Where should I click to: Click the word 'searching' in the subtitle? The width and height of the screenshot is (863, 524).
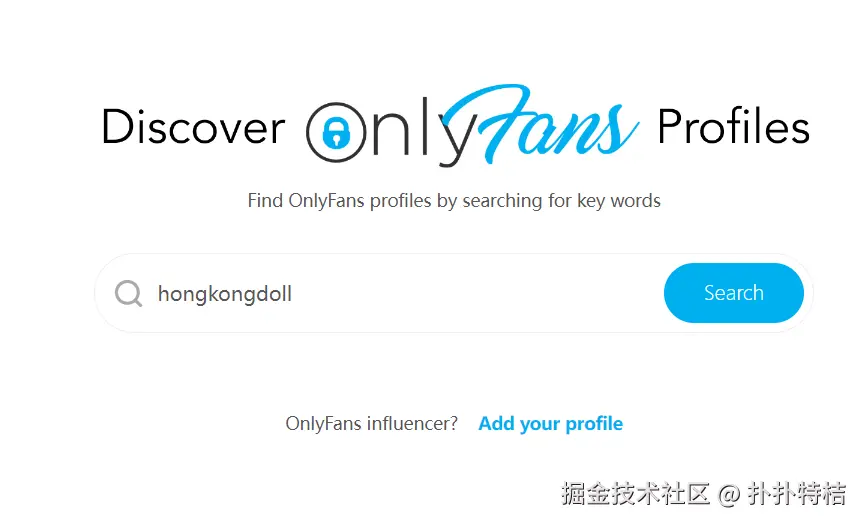click(502, 201)
